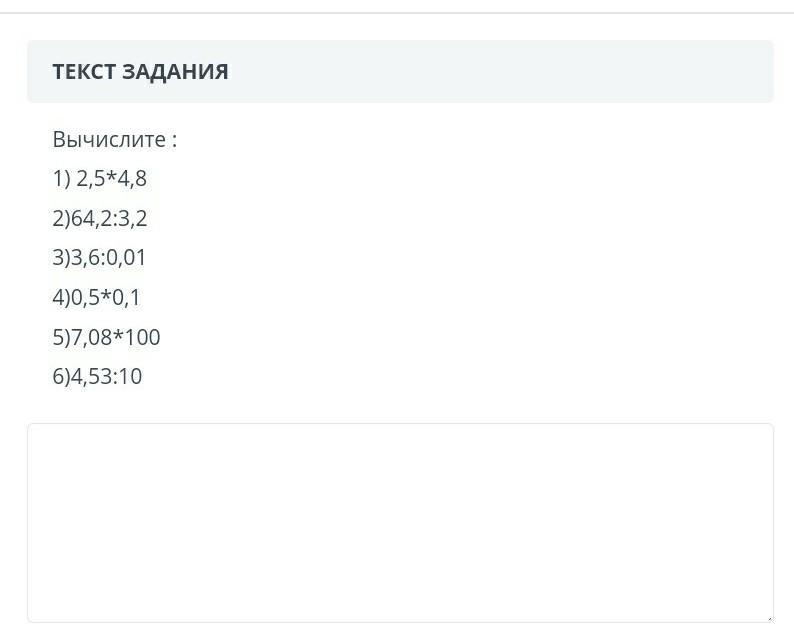Click the number 0,1 in problem 4
Viewport: 794px width, 636px height.
pos(126,297)
